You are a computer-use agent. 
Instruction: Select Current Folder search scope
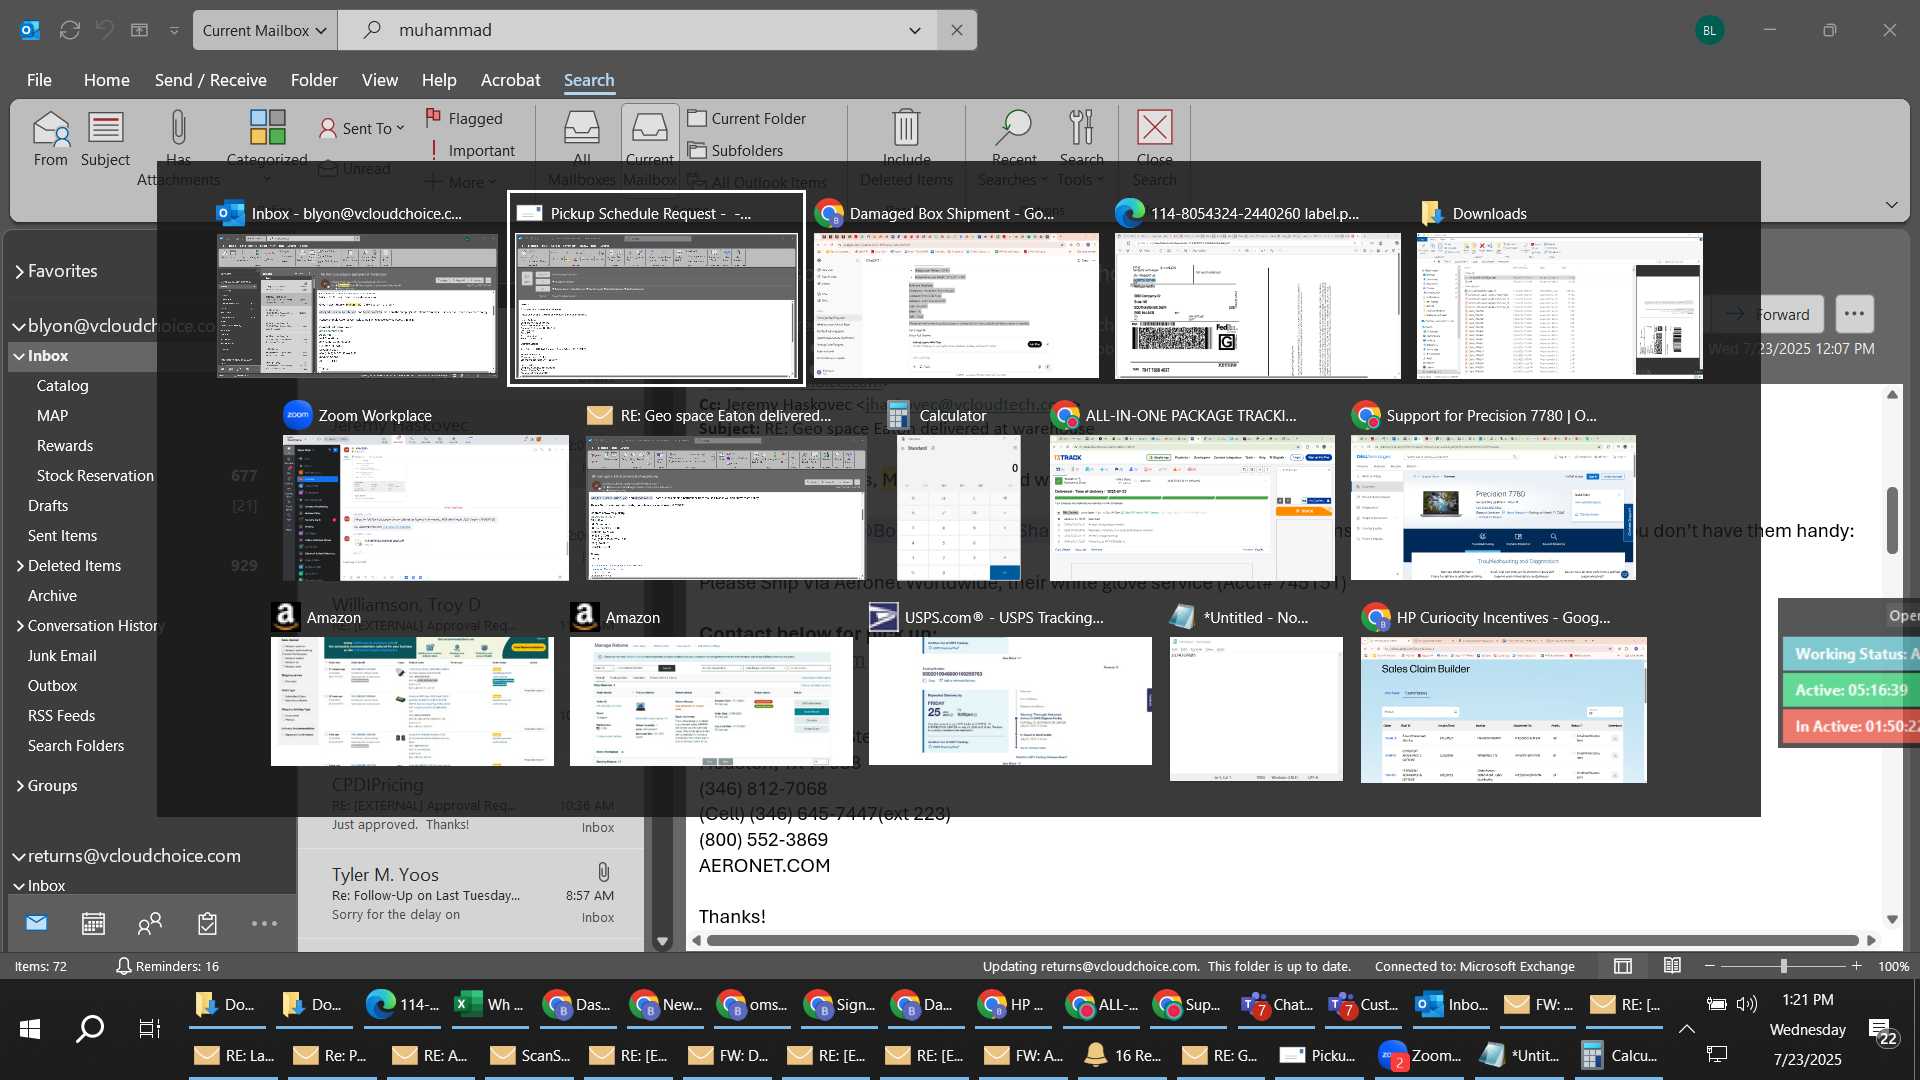(747, 118)
